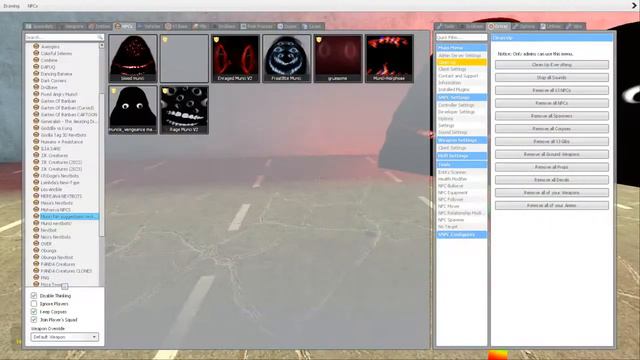Viewport: 640px width, 360px height.
Task: Switch to the Dupes tab
Action: (288, 26)
